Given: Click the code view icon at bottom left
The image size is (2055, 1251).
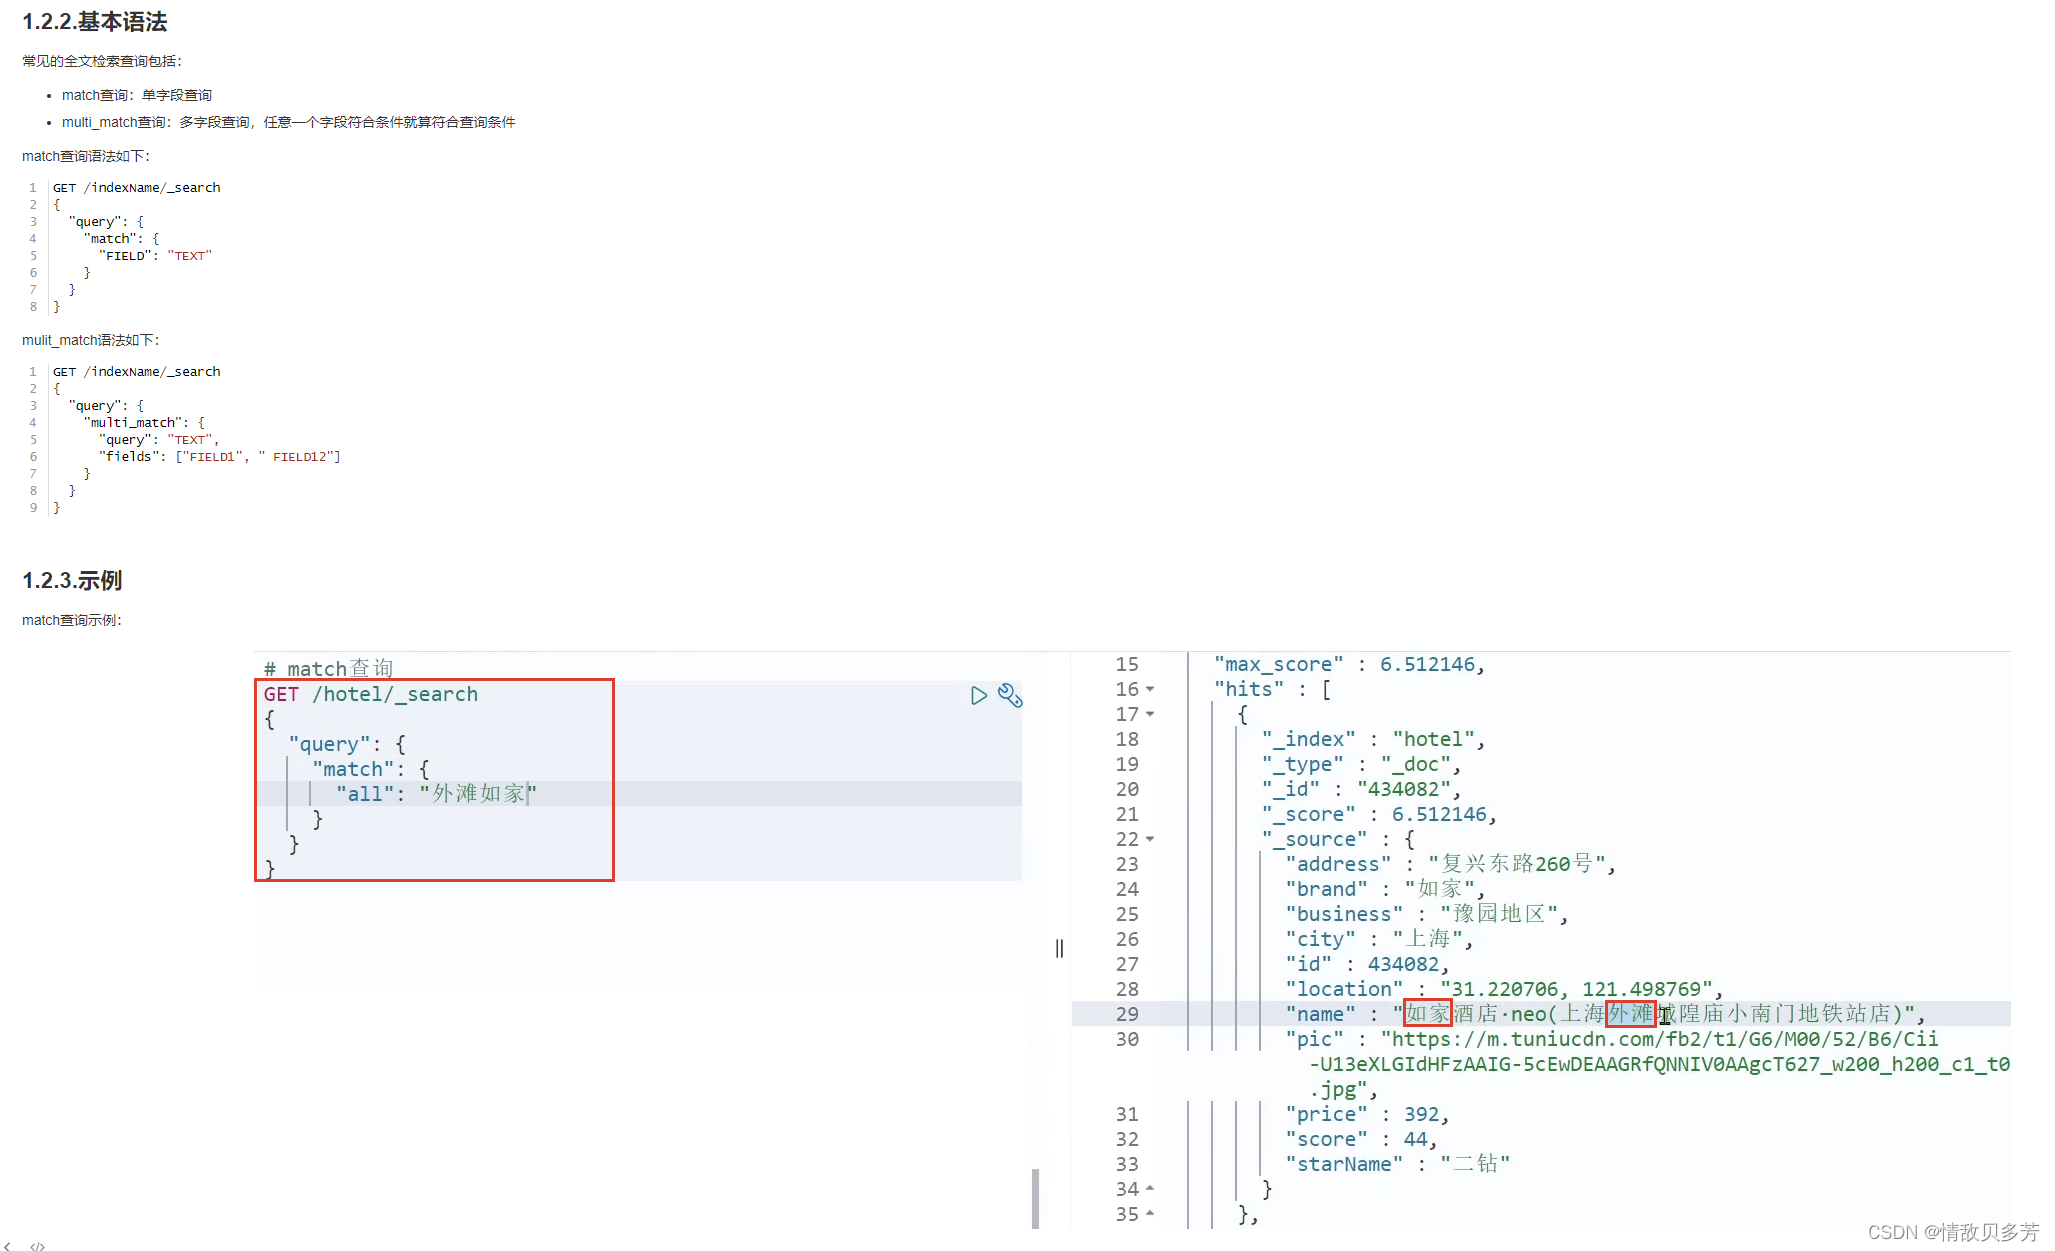Looking at the screenshot, I should (x=37, y=1246).
